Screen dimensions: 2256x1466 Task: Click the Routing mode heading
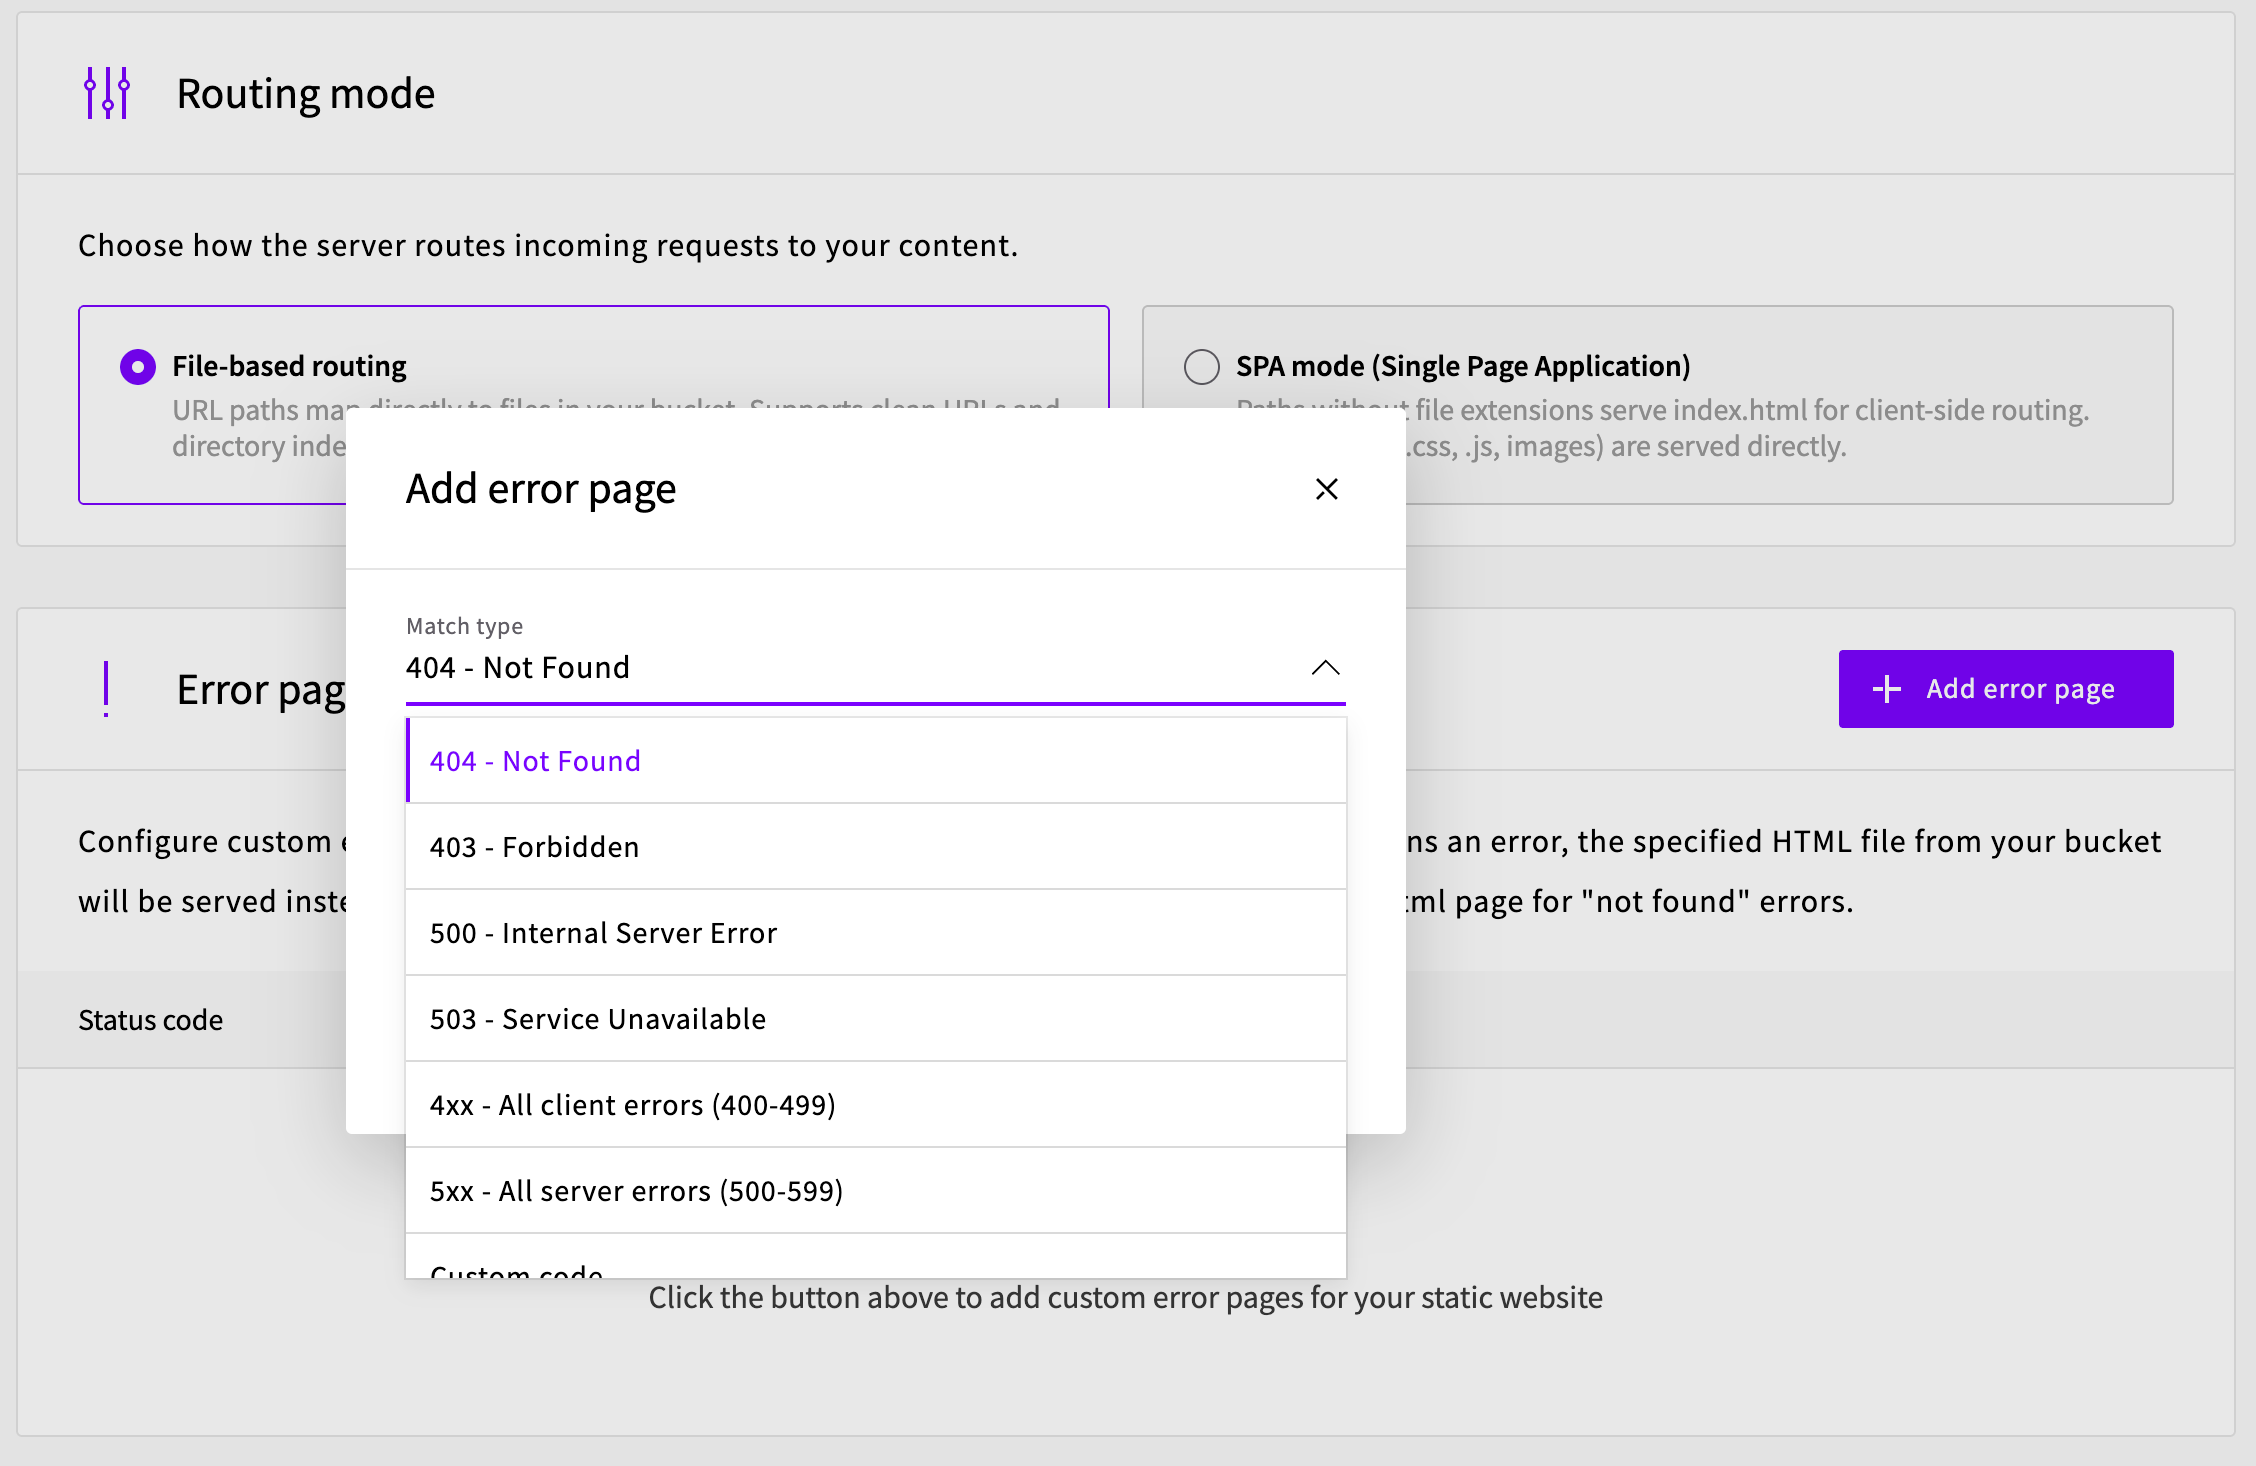(306, 93)
